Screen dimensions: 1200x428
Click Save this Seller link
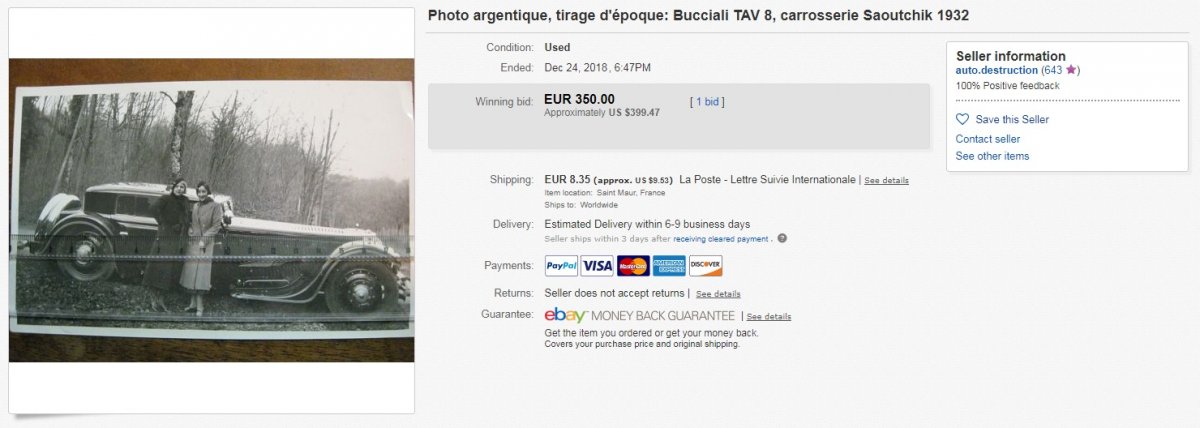[1012, 120]
